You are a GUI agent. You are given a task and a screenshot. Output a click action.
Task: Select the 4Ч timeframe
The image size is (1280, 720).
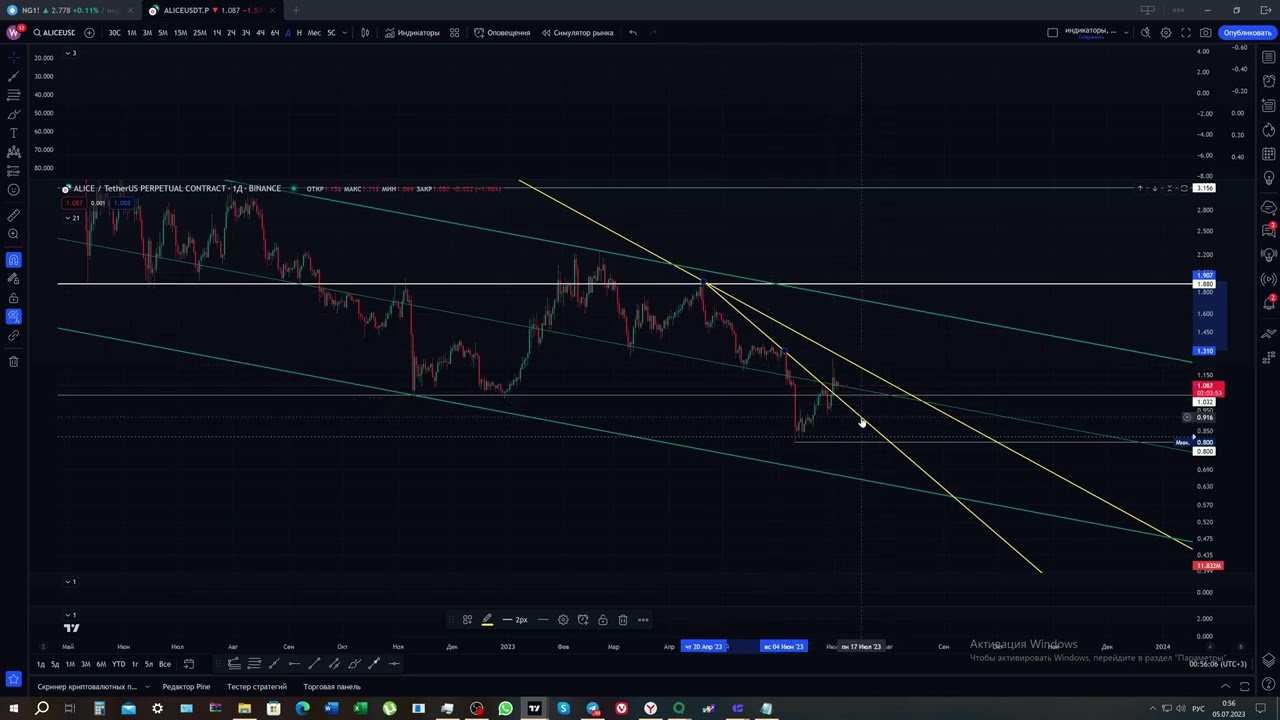click(x=260, y=33)
